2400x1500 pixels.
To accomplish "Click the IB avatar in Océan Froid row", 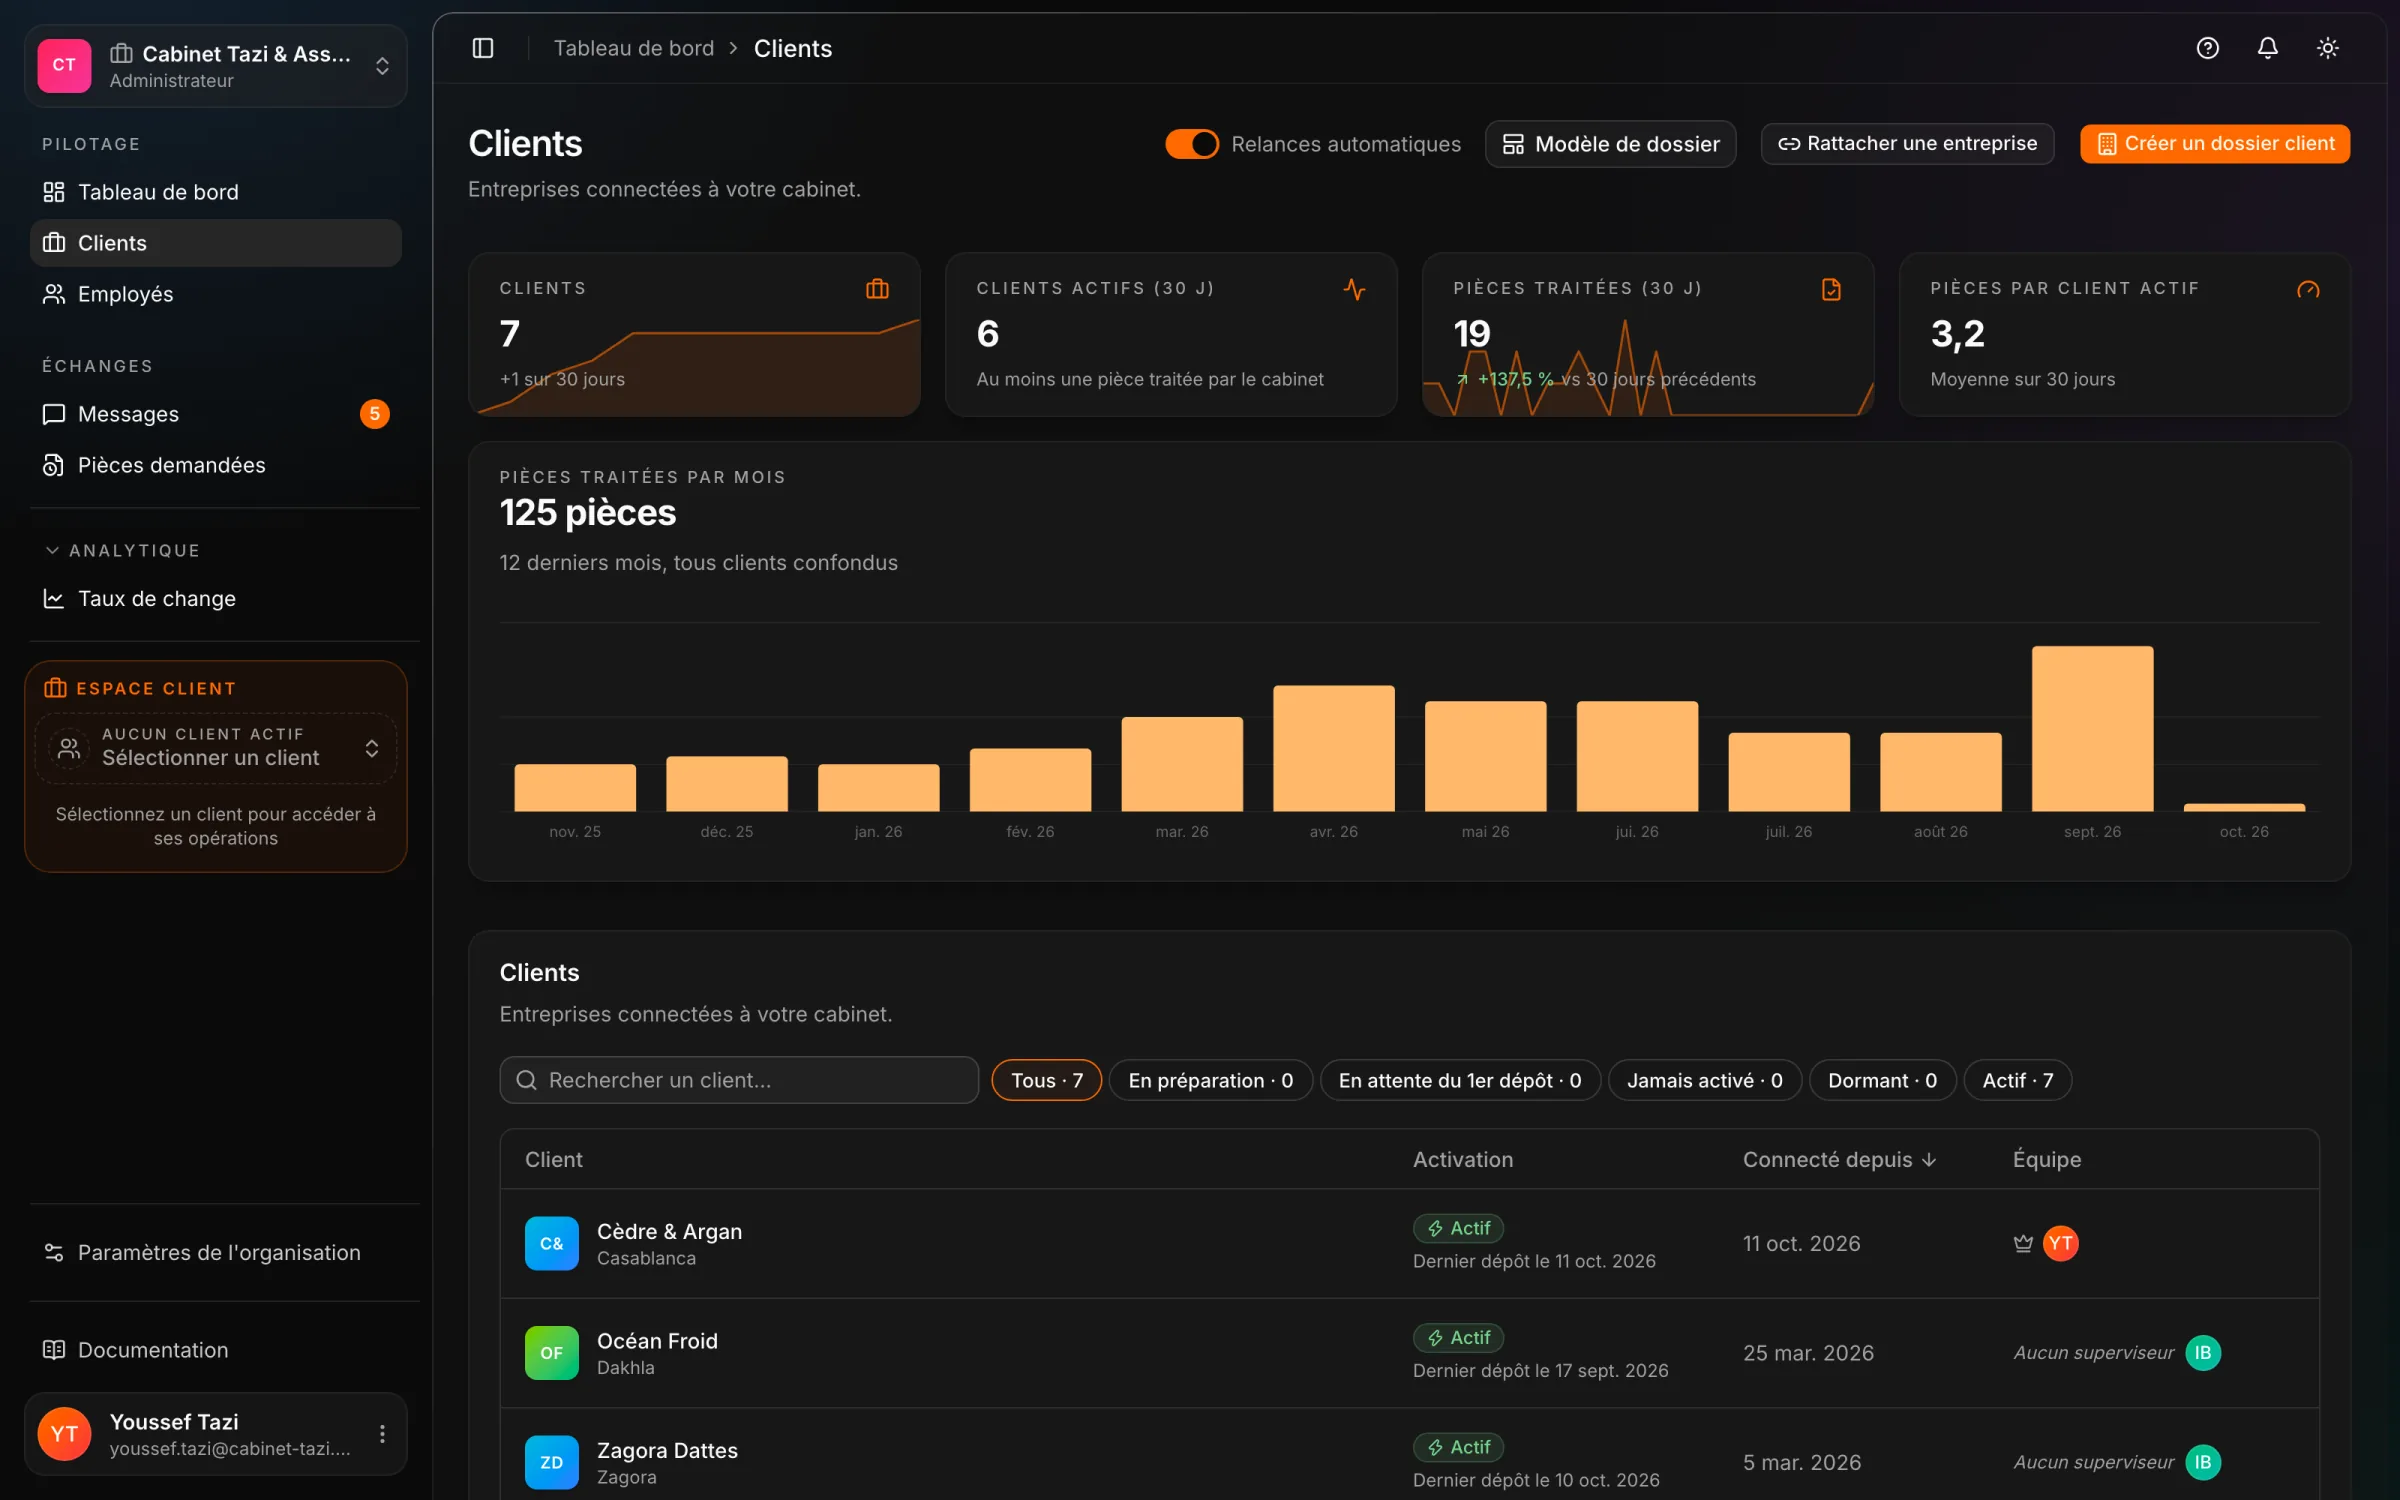I will 2203,1353.
